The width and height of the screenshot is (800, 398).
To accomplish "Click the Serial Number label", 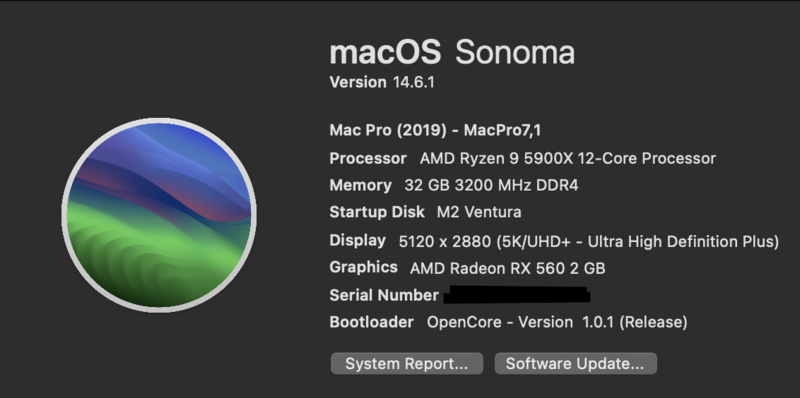I will pos(384,295).
